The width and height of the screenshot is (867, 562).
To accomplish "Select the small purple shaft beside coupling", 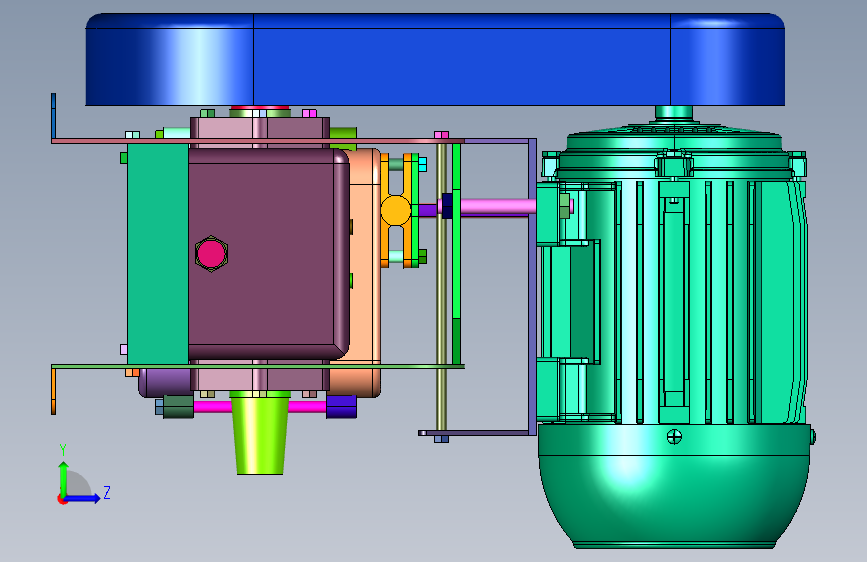I will pyautogui.click(x=427, y=210).
